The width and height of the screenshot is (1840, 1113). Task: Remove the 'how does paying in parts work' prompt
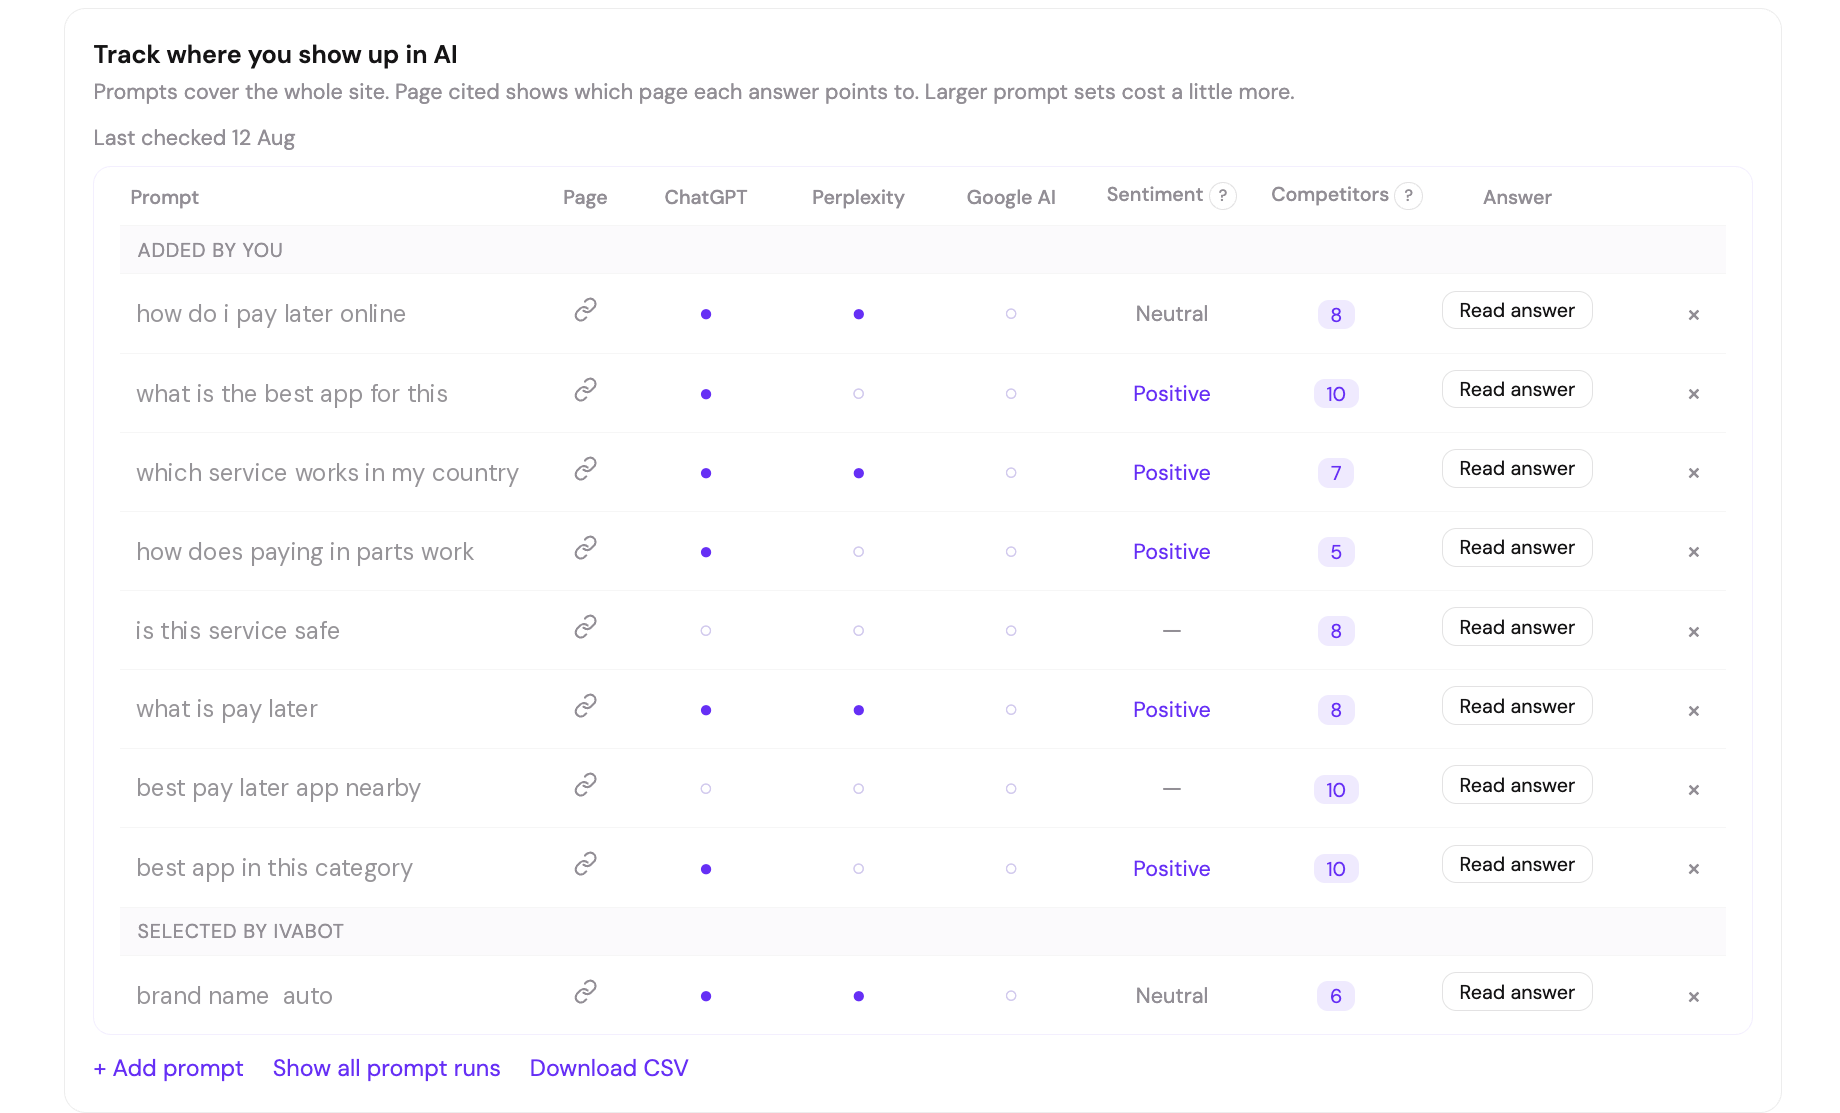tap(1694, 552)
